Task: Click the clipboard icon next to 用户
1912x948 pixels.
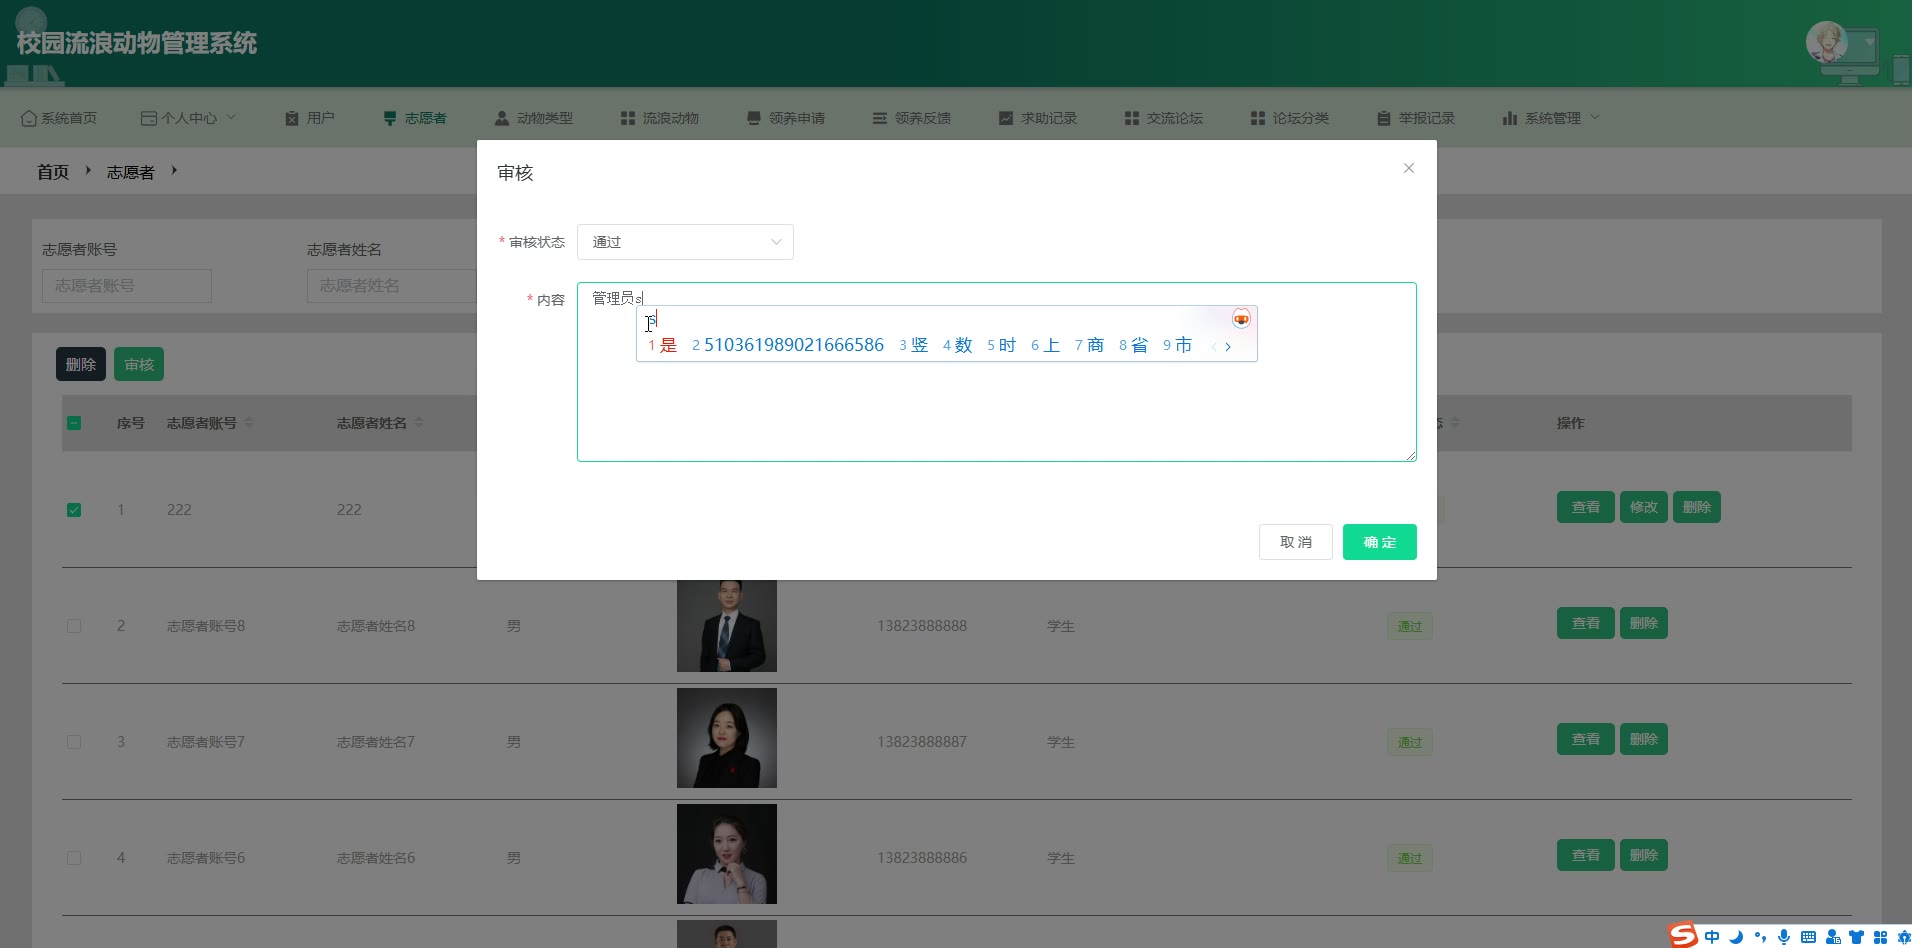Action: [292, 118]
